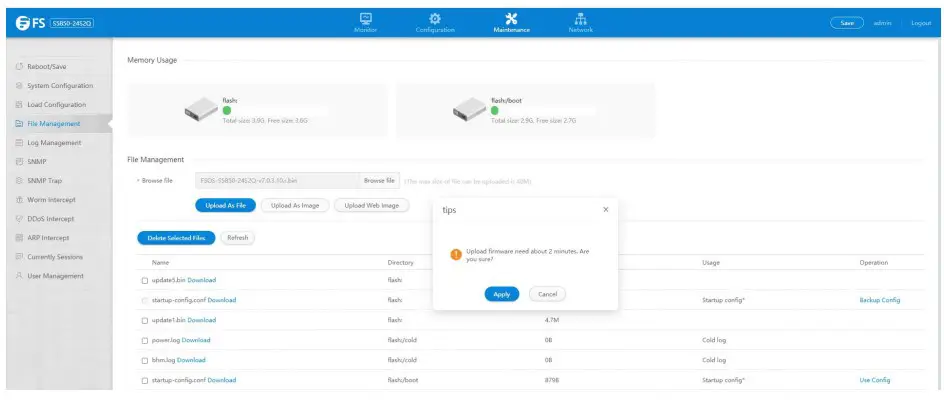Click Logout in the header
Image resolution: width=944 pixels, height=416 pixels.
coord(921,23)
